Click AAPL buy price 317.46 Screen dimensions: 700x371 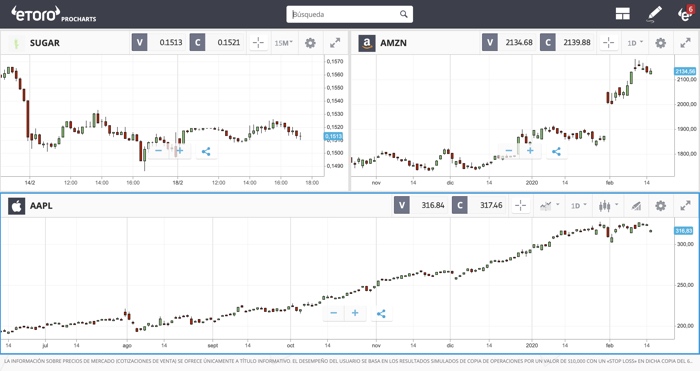(491, 205)
